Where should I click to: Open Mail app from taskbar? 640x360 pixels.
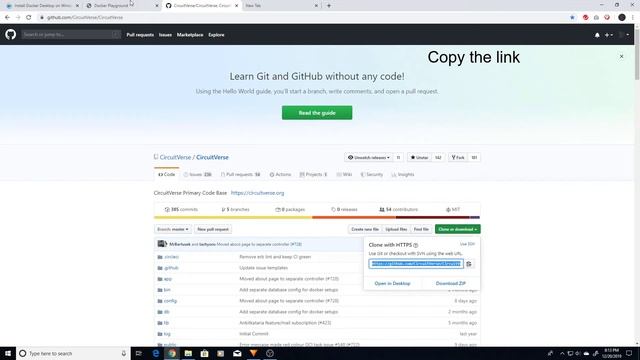coord(237,353)
